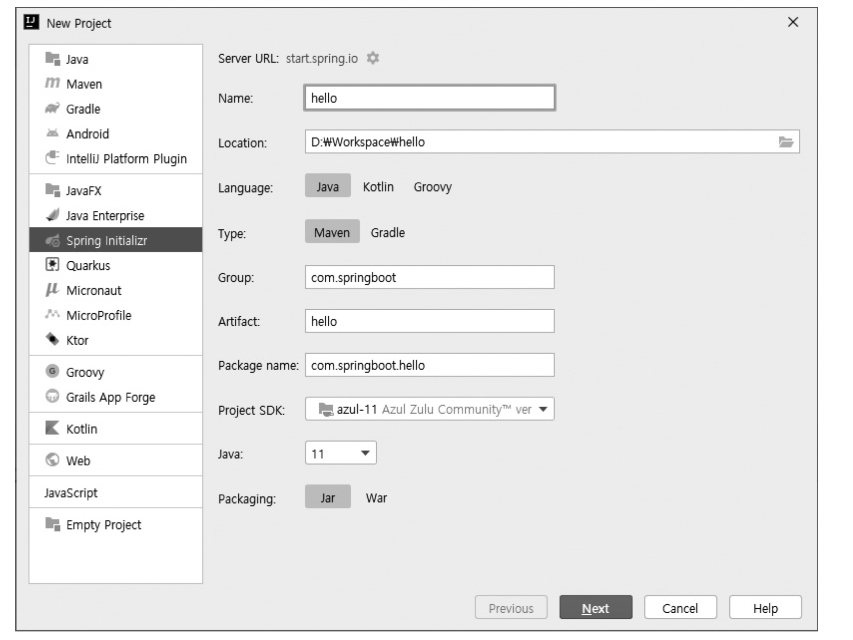Focus the Group text field

[430, 277]
